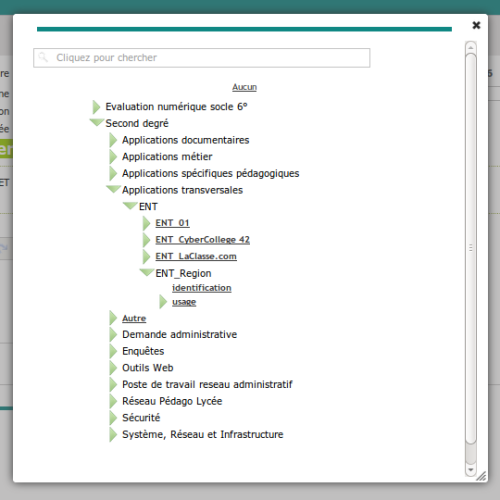The height and width of the screenshot is (500, 500).
Task: Close the category popup with X
Action: 476,25
